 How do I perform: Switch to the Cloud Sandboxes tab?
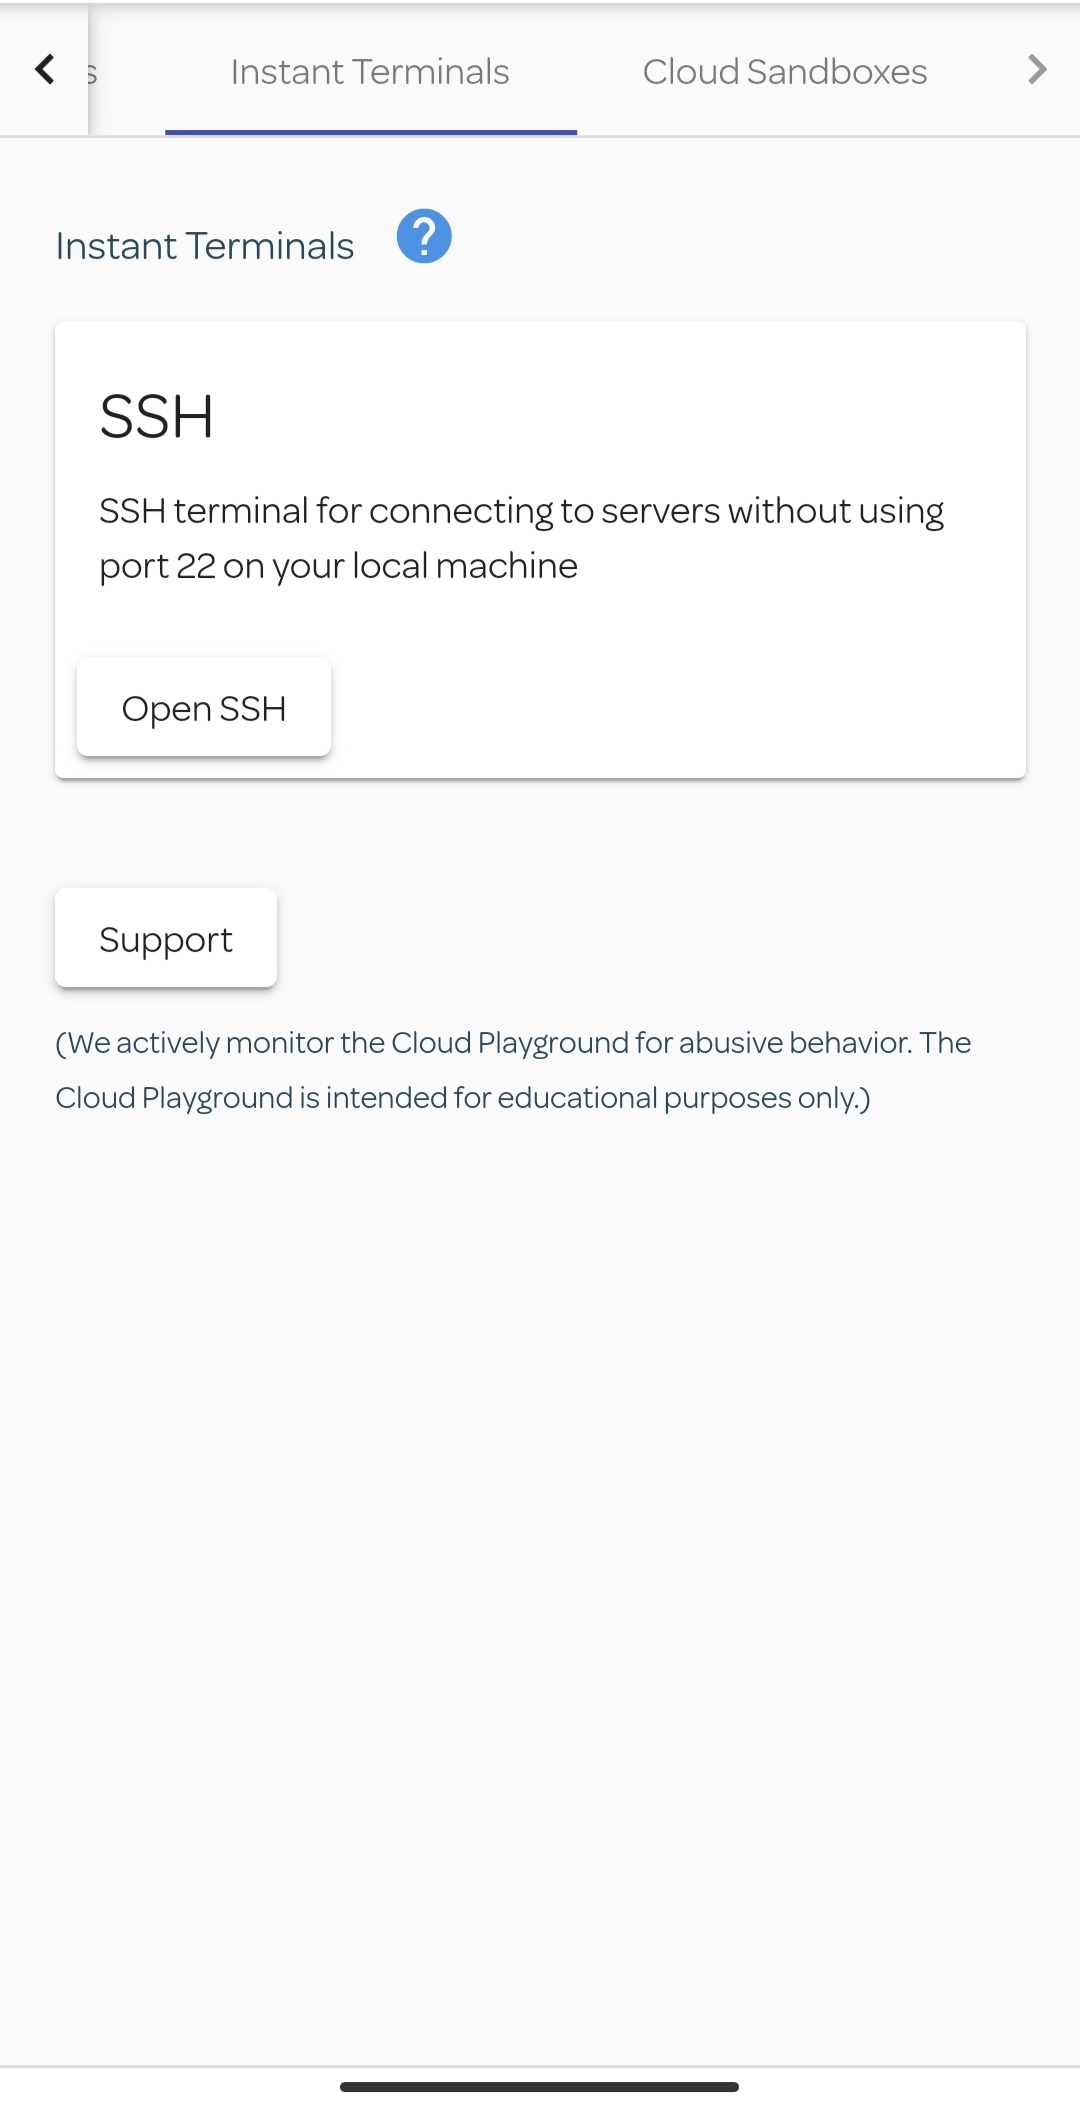tap(785, 71)
